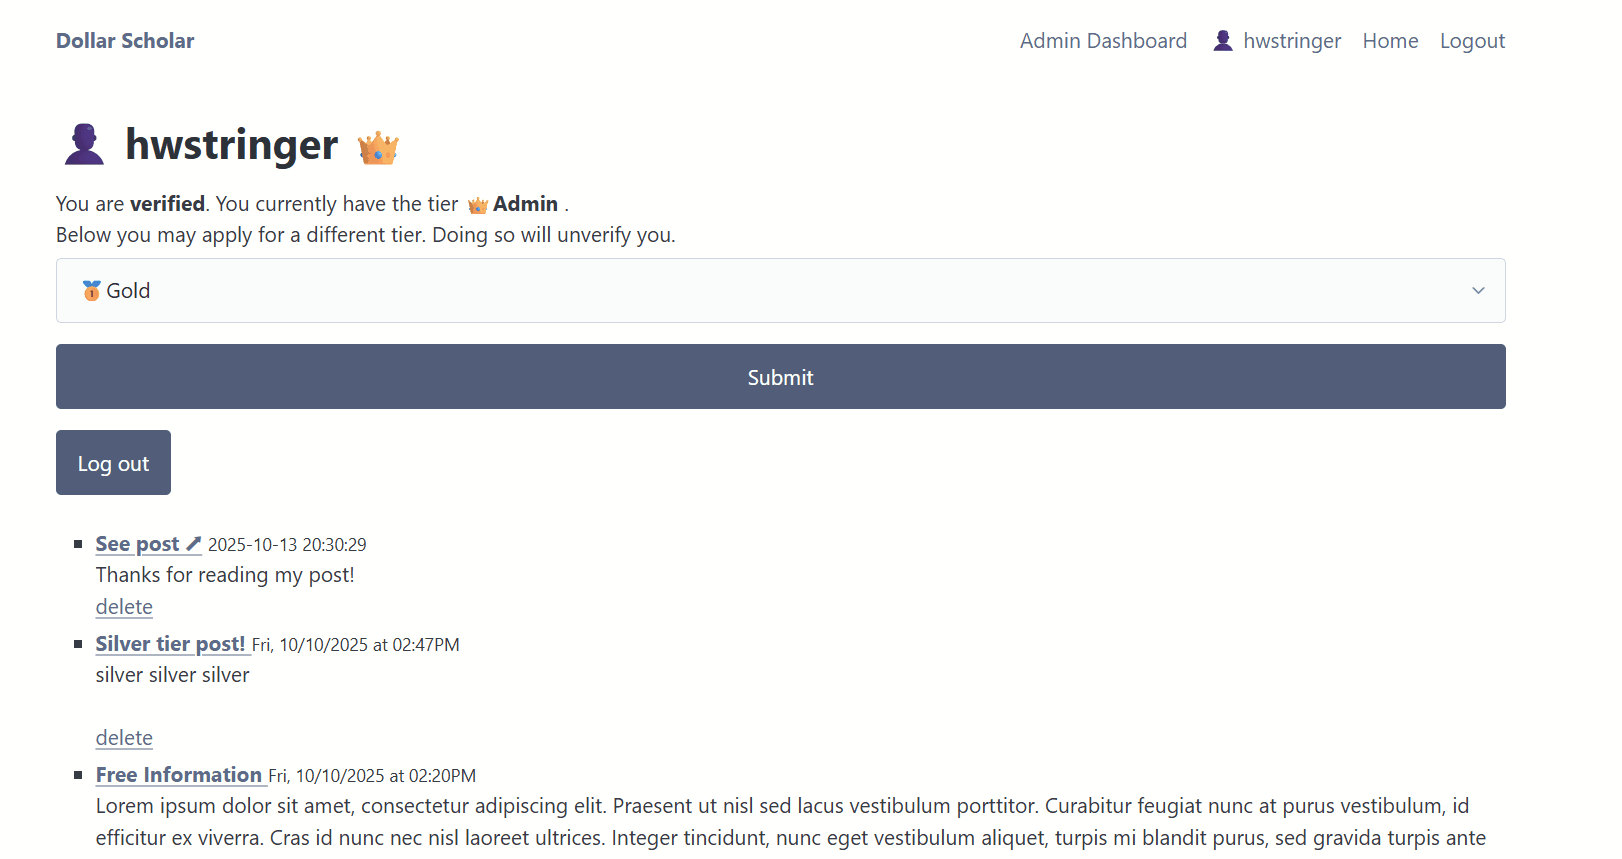Click the user avatar icon in the navbar
This screenshot has height=859, width=1622.
click(1222, 41)
